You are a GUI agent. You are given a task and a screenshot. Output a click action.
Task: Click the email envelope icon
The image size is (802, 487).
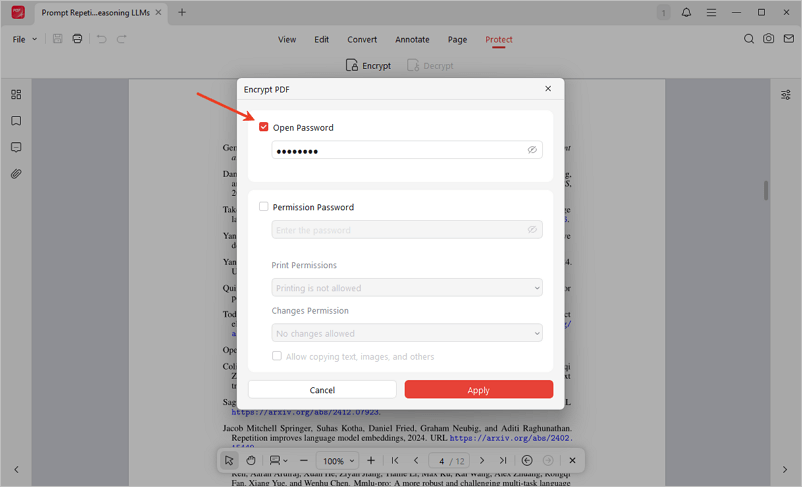tap(789, 39)
